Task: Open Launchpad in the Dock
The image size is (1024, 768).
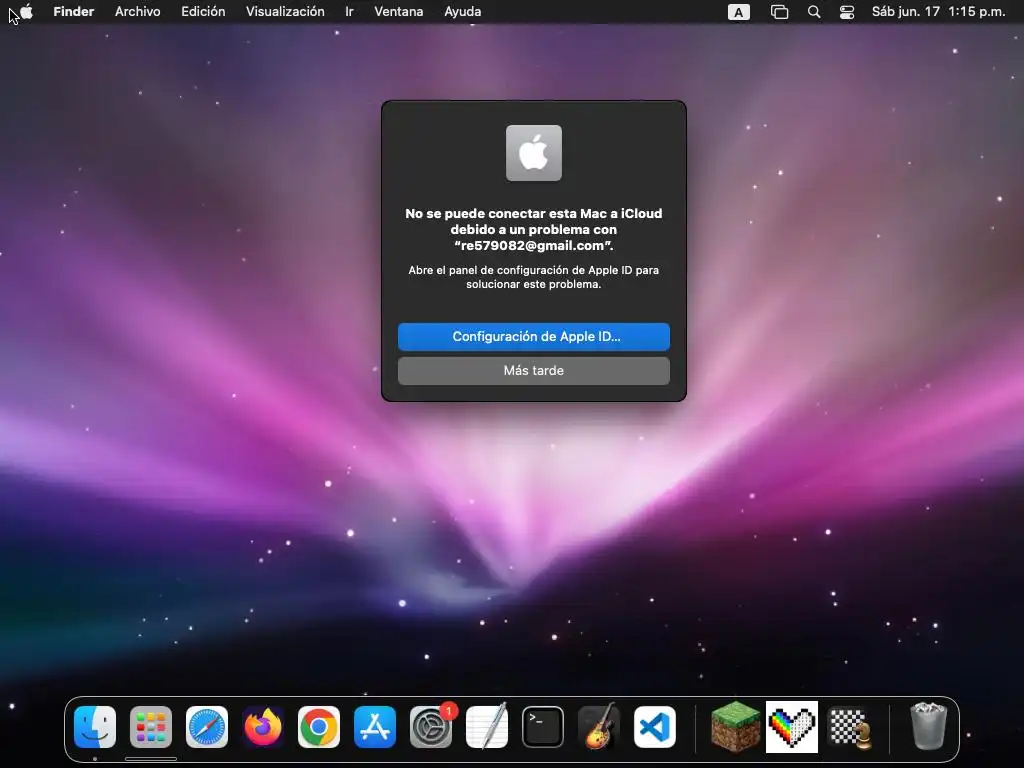Action: [x=151, y=726]
